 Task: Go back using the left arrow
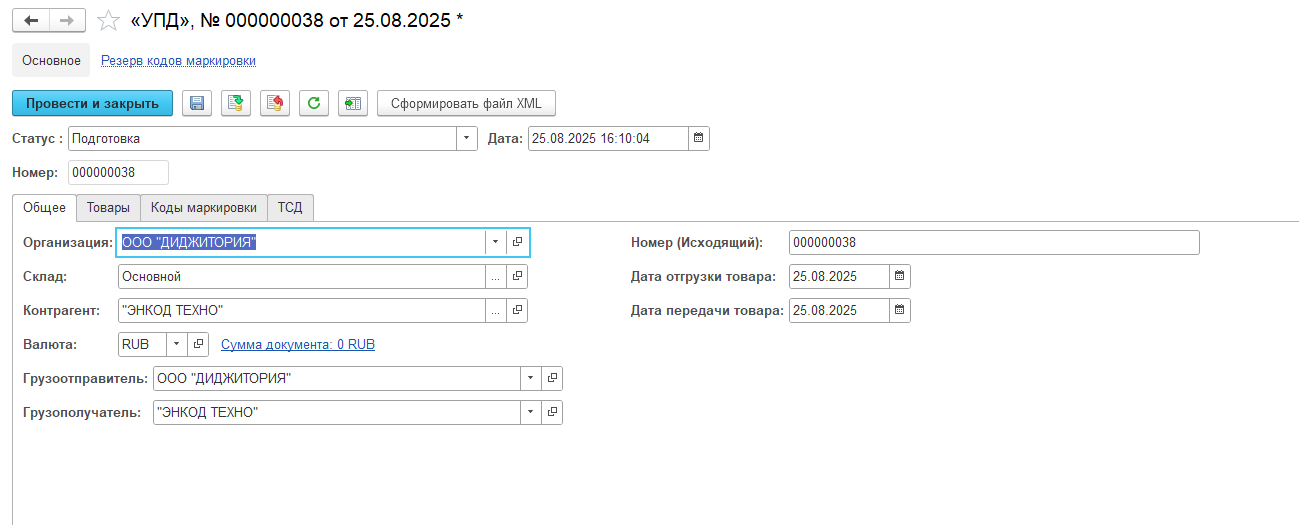(31, 21)
